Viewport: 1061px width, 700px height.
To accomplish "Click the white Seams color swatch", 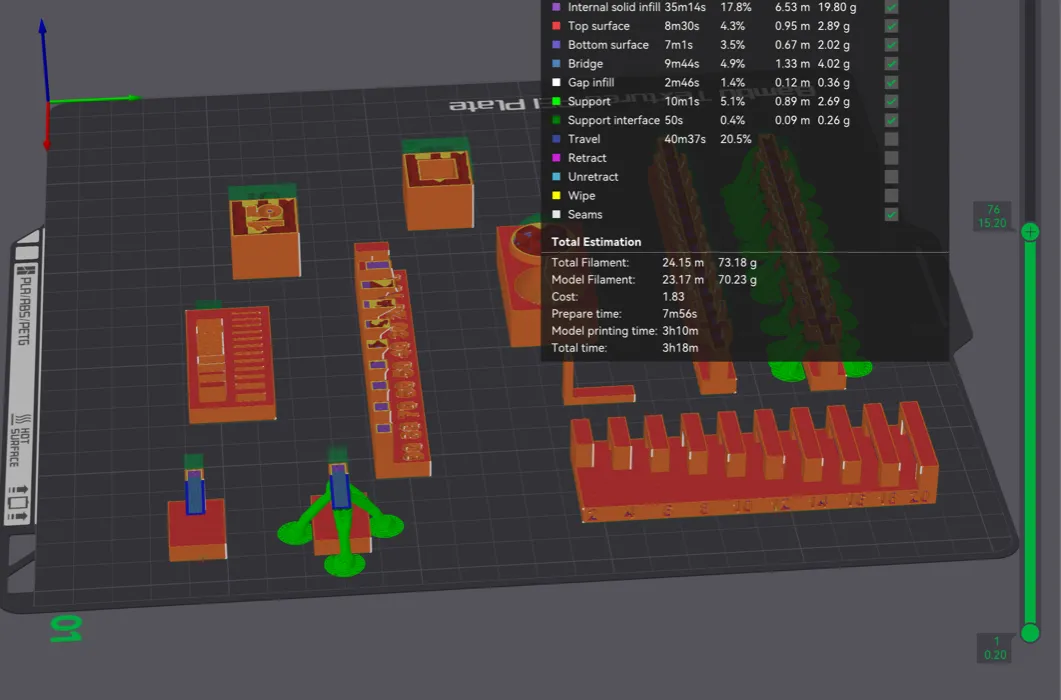I will click(x=556, y=215).
